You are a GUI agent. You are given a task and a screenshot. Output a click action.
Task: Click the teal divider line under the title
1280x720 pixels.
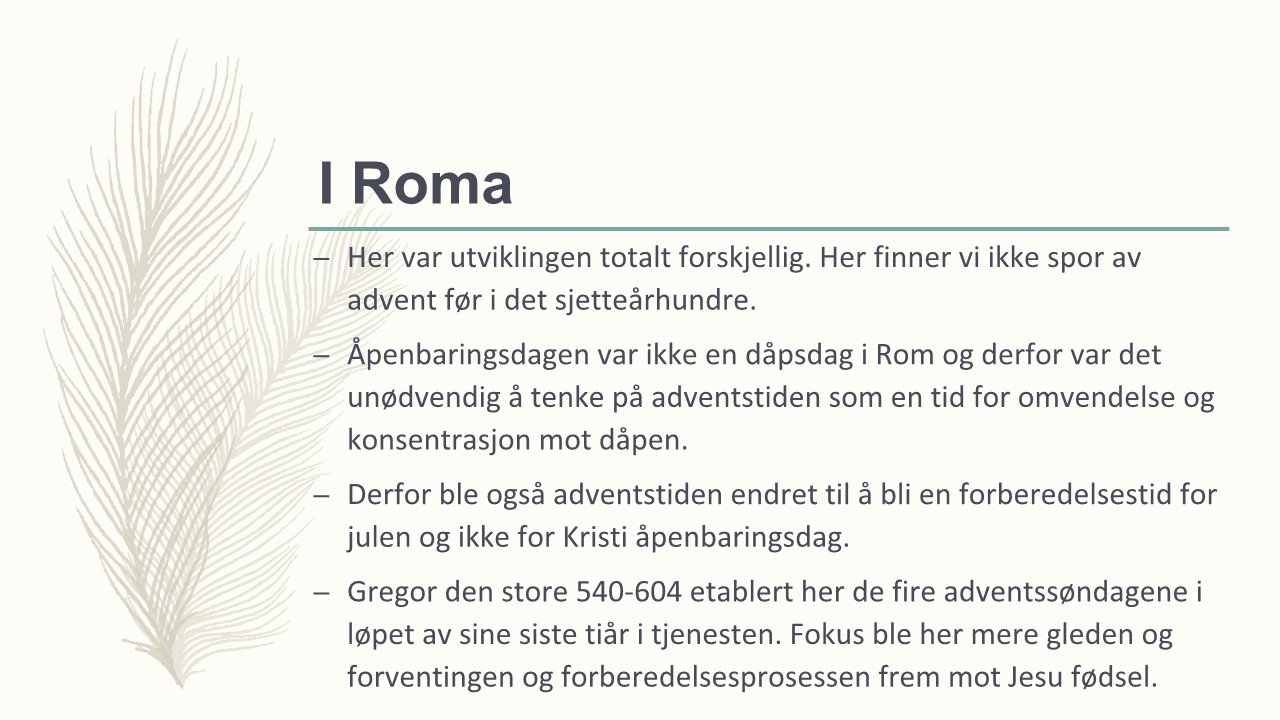tap(768, 229)
